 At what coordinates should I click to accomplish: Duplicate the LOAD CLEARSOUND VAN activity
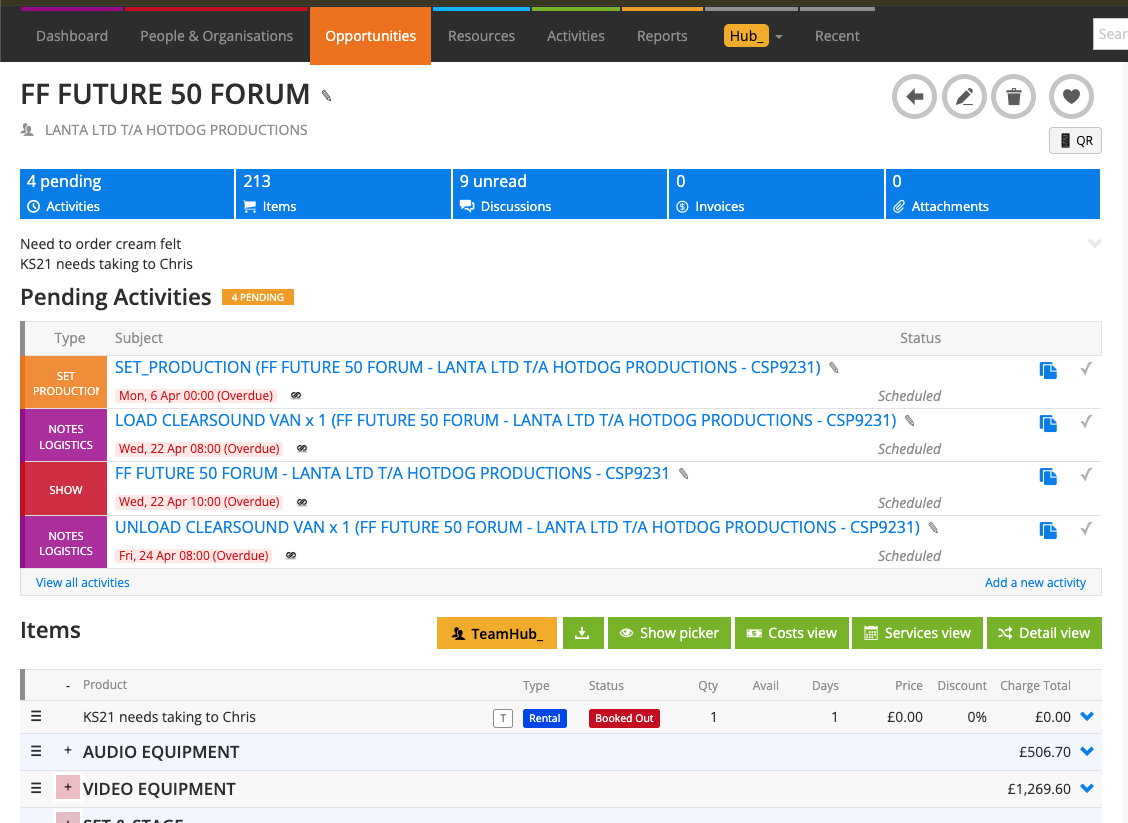coord(1048,423)
